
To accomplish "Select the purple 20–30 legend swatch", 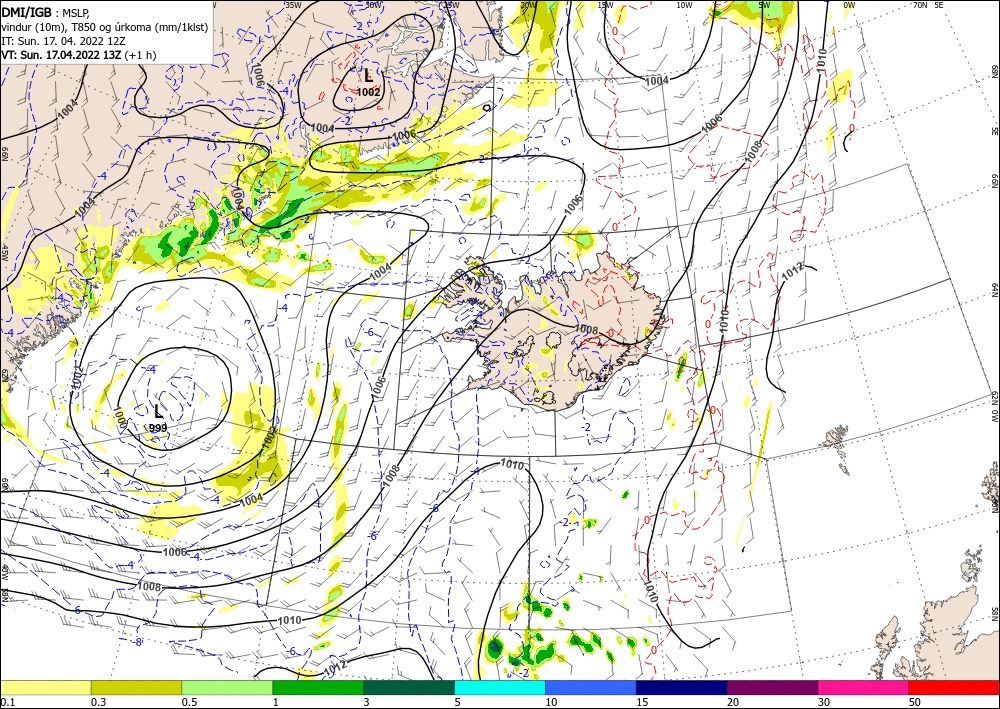I will coord(772,687).
